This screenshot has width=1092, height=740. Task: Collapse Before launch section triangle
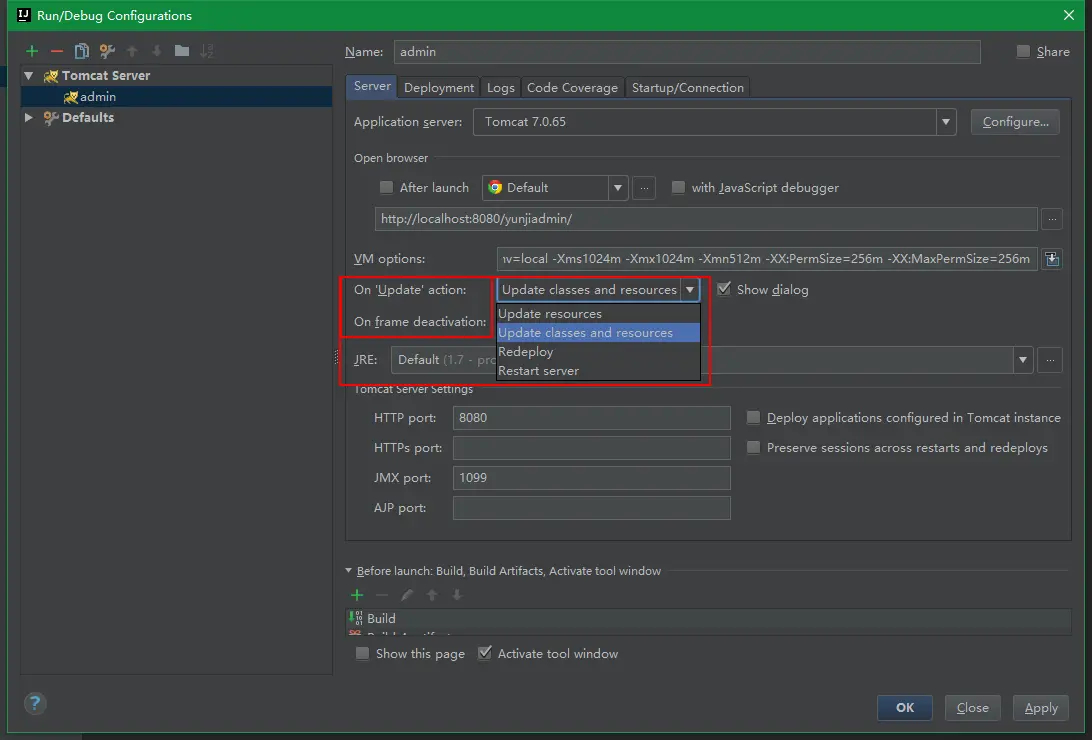(x=348, y=571)
